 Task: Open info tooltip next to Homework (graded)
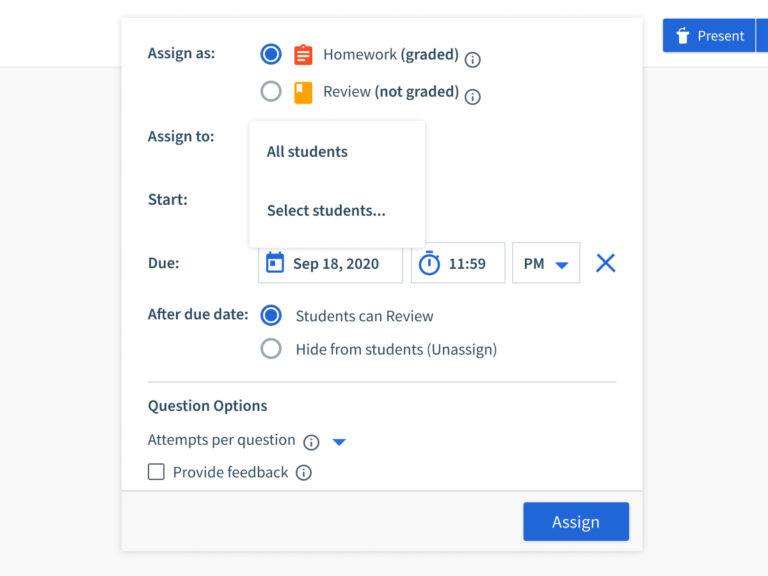[x=473, y=59]
